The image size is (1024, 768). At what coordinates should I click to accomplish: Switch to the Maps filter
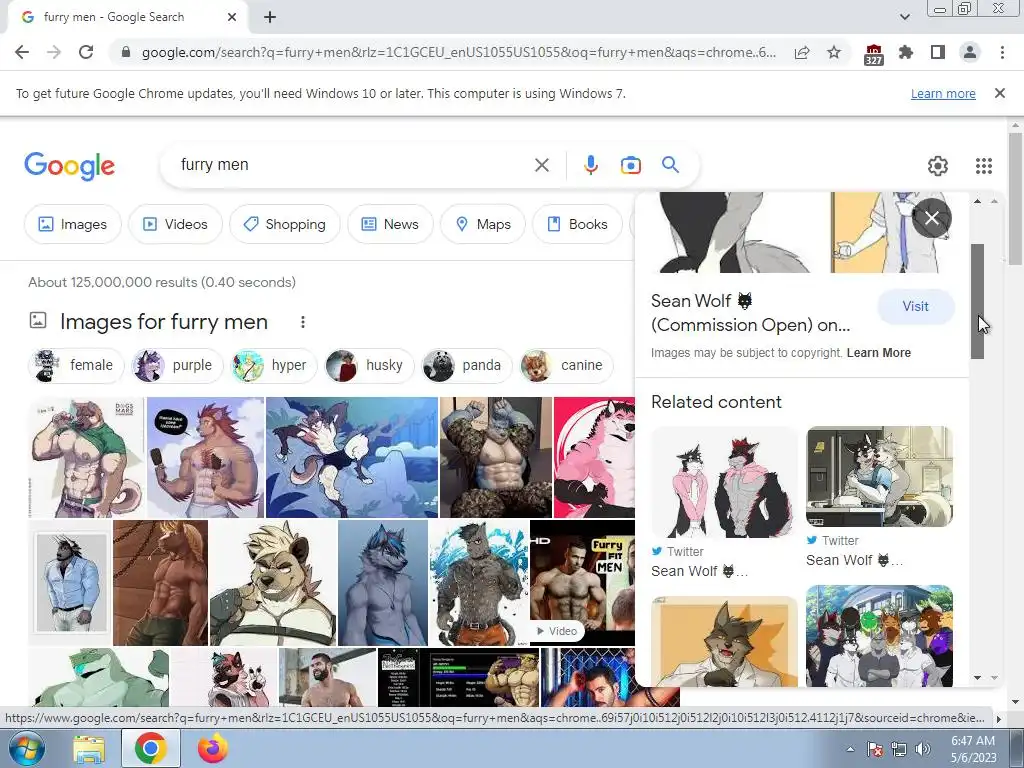[x=483, y=224]
